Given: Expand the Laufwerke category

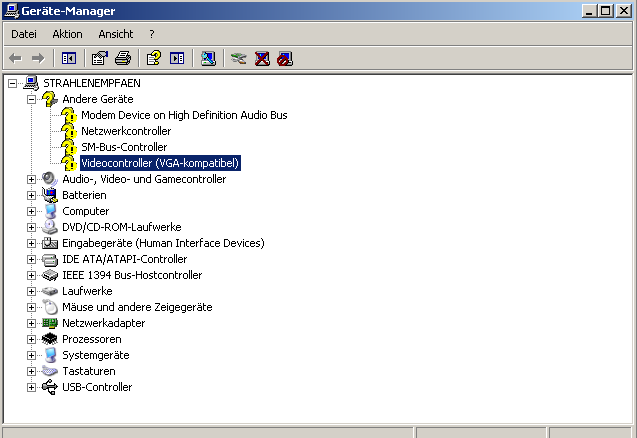Looking at the screenshot, I should [x=31, y=291].
